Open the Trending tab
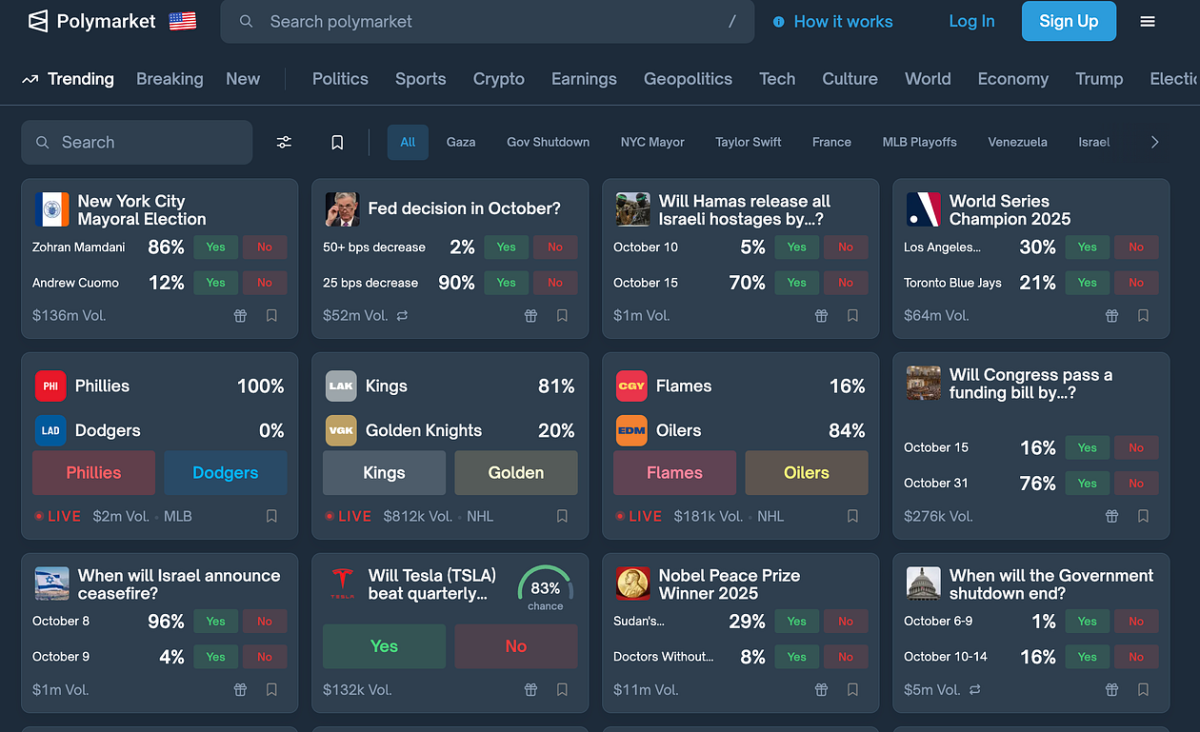Viewport: 1200px width, 732px height. coord(68,79)
